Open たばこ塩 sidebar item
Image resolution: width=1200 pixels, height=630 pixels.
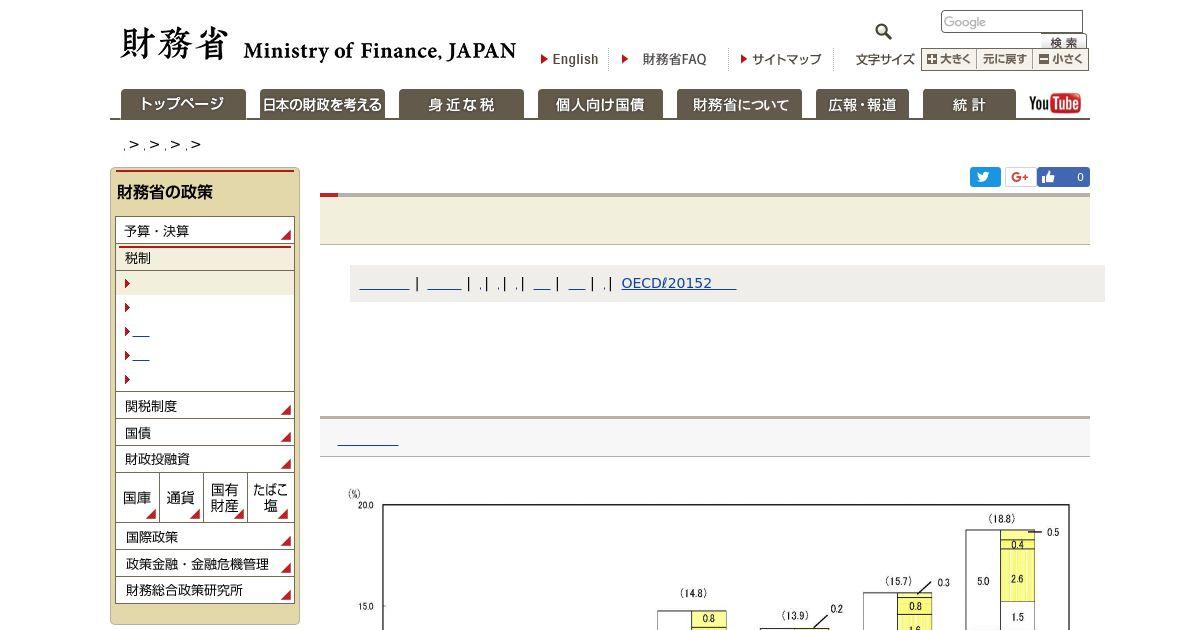pos(270,497)
